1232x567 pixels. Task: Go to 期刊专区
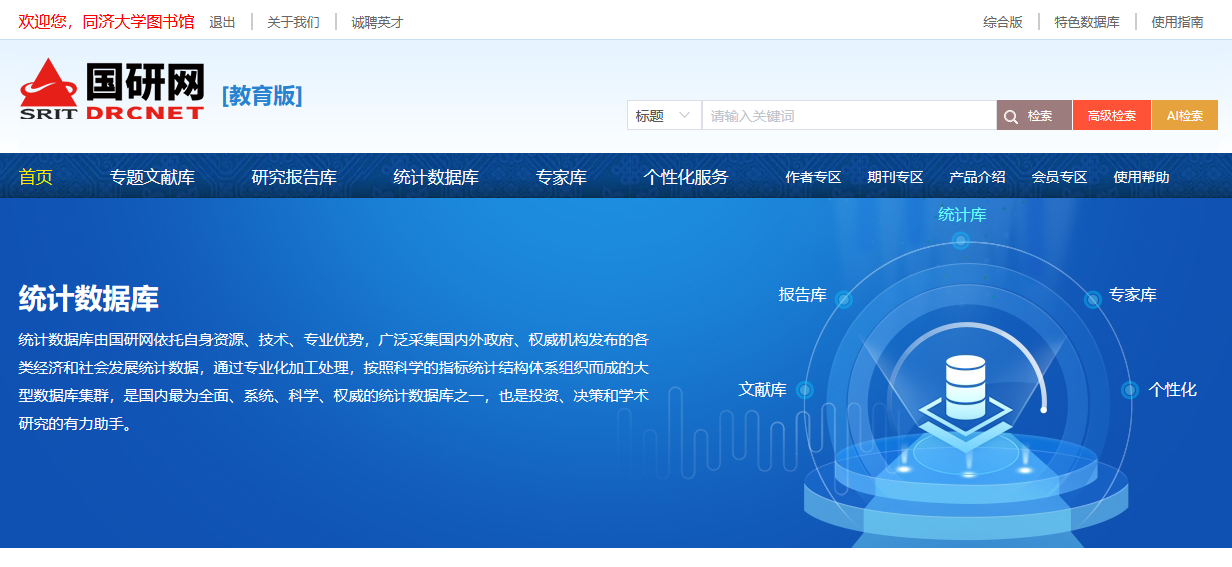tap(895, 177)
